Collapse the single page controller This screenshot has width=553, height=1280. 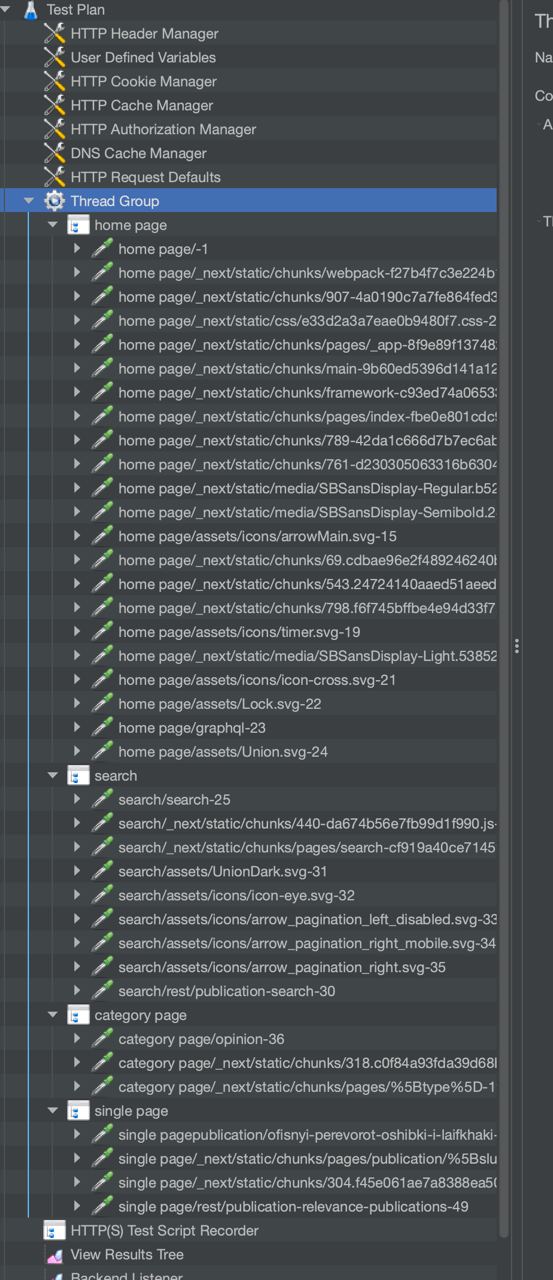(x=53, y=1111)
